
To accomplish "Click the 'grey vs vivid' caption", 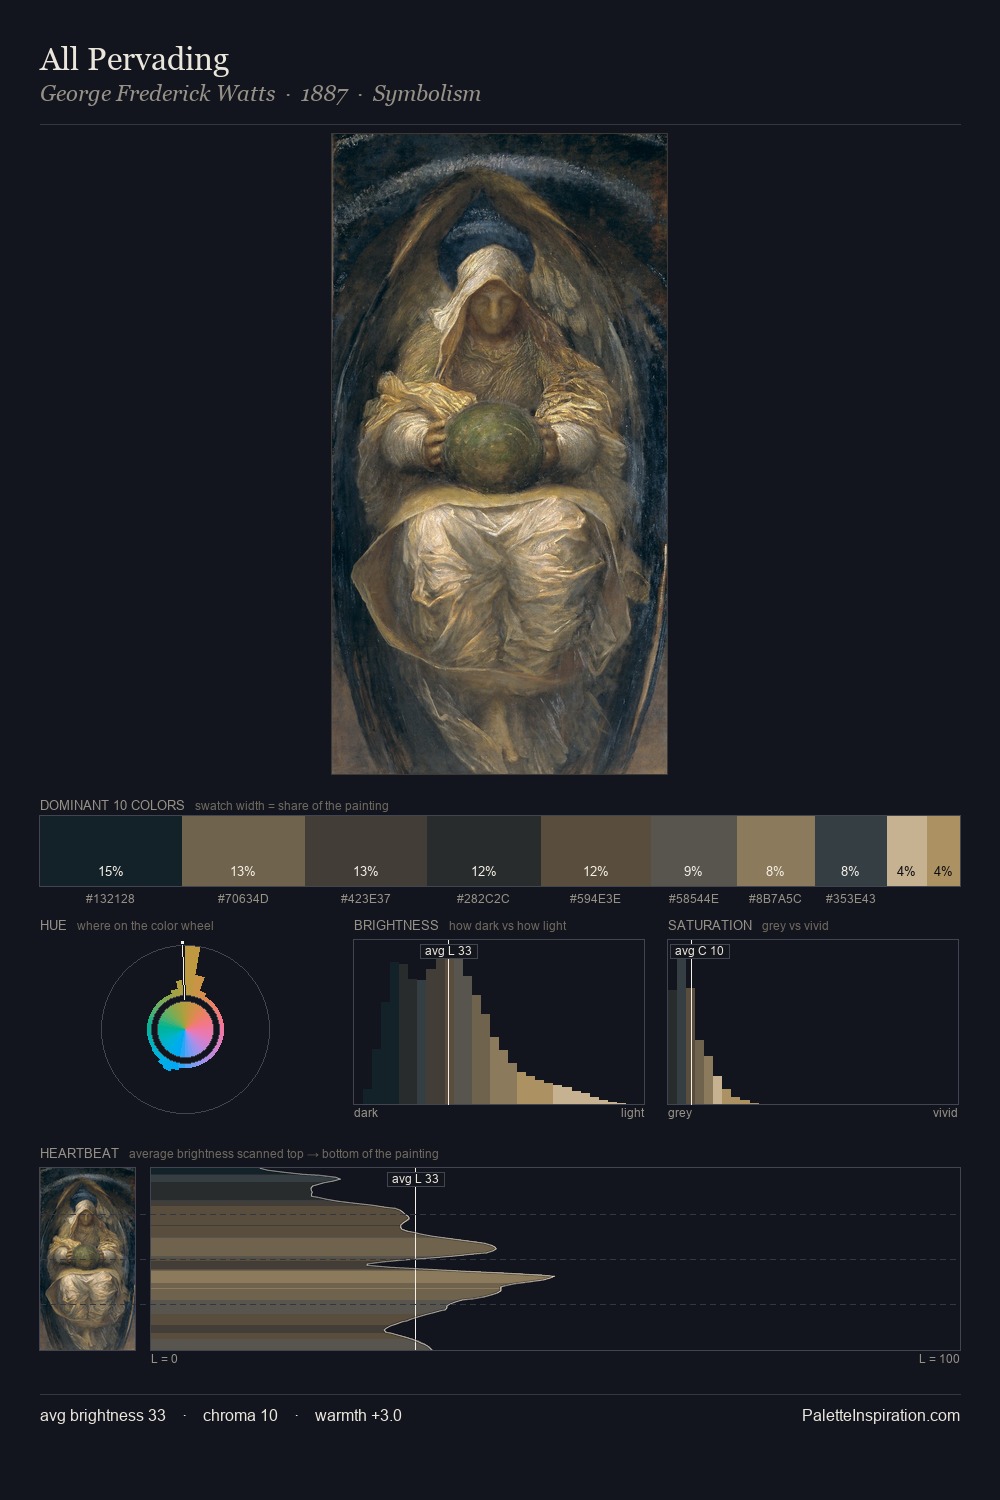I will pos(795,926).
